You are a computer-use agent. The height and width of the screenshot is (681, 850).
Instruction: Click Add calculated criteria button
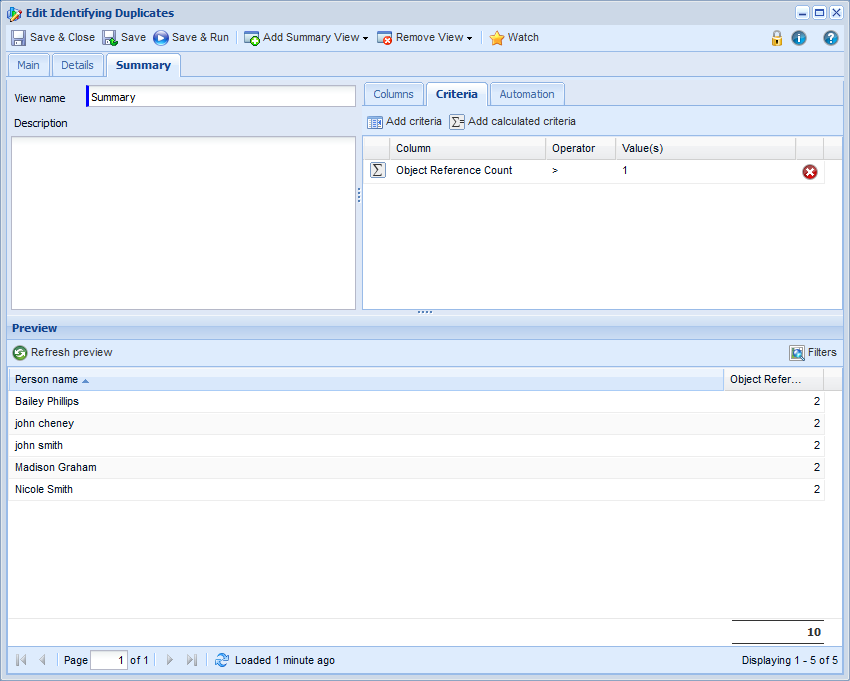513,121
